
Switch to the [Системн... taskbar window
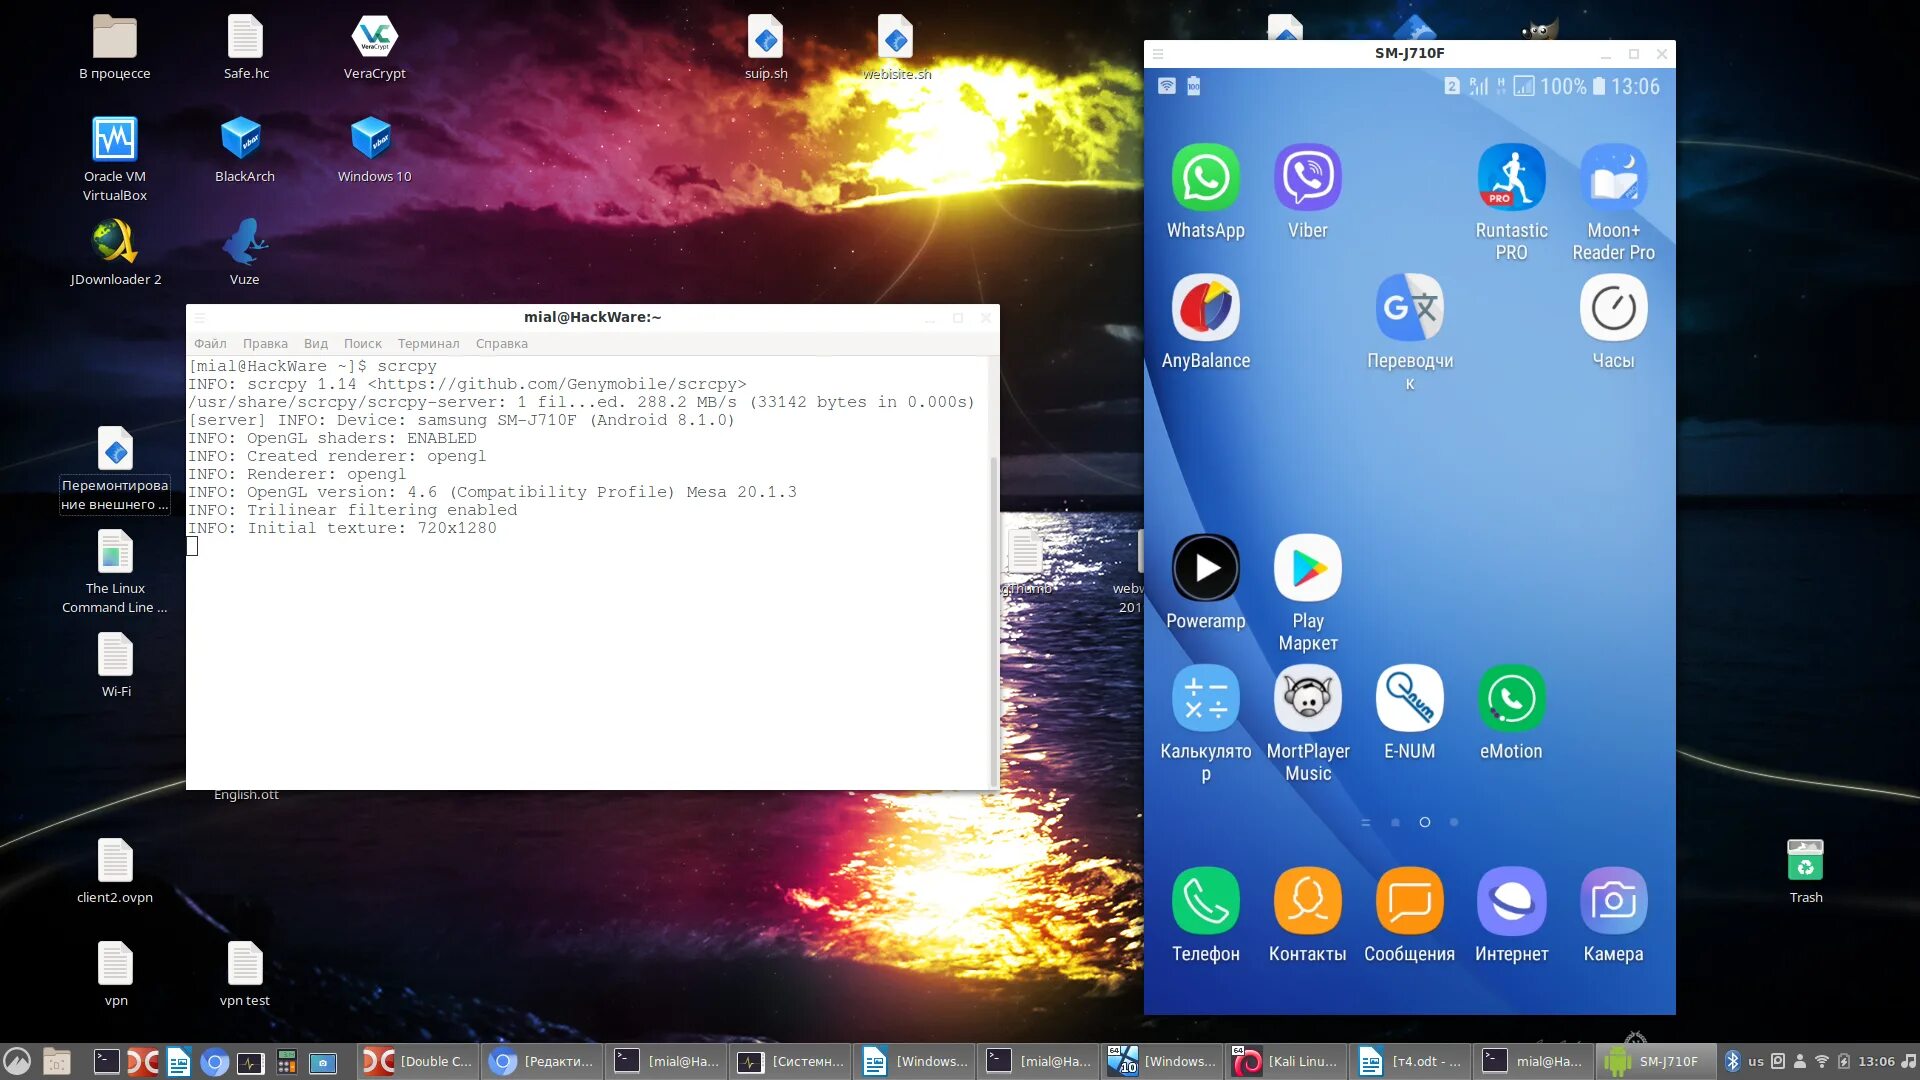point(791,1061)
